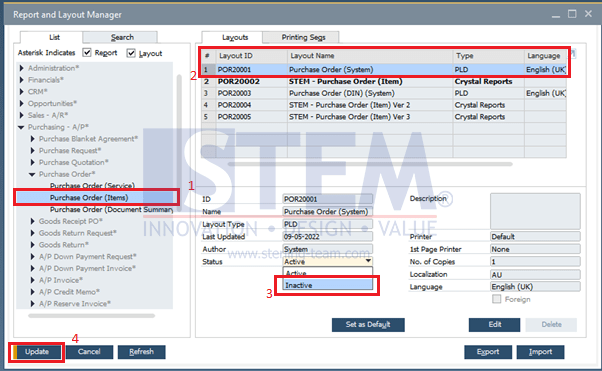Viewport: 602px width, 371px height.
Task: Expand the Financials tree node
Action: point(22,80)
